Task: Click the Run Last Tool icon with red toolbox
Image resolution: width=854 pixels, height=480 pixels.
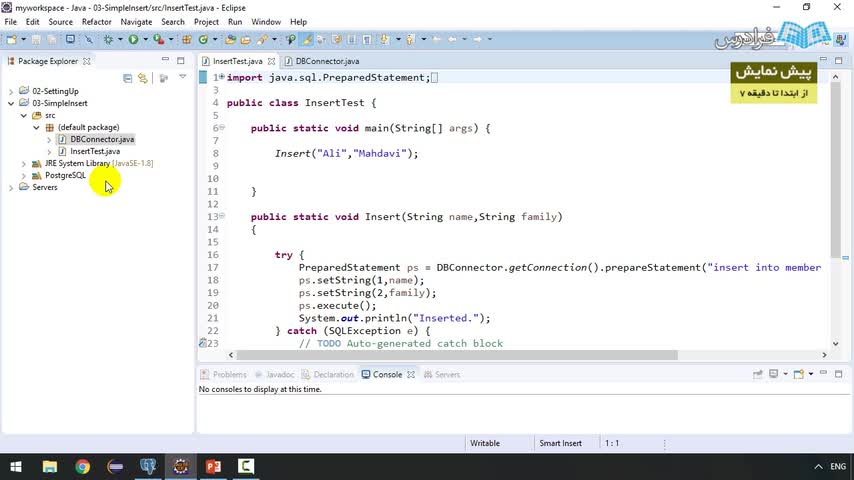Action: (158, 39)
